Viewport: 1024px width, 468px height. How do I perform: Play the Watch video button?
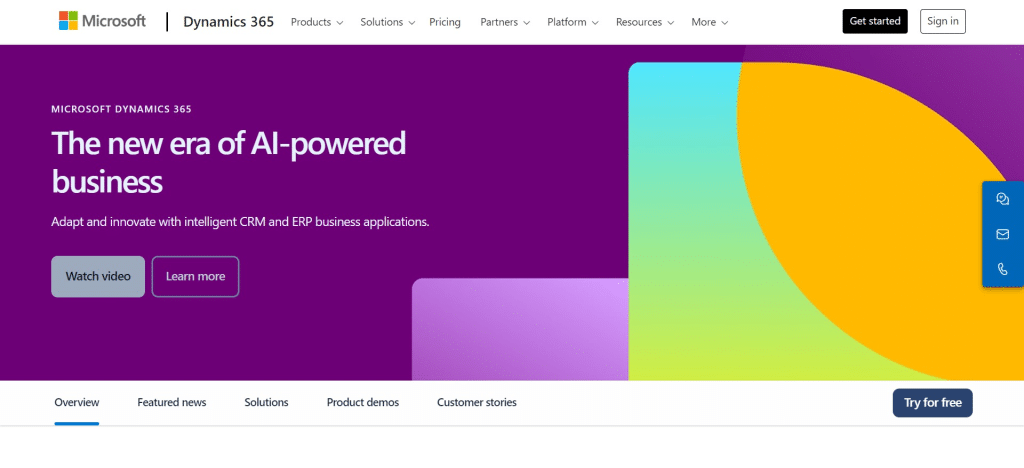point(98,277)
